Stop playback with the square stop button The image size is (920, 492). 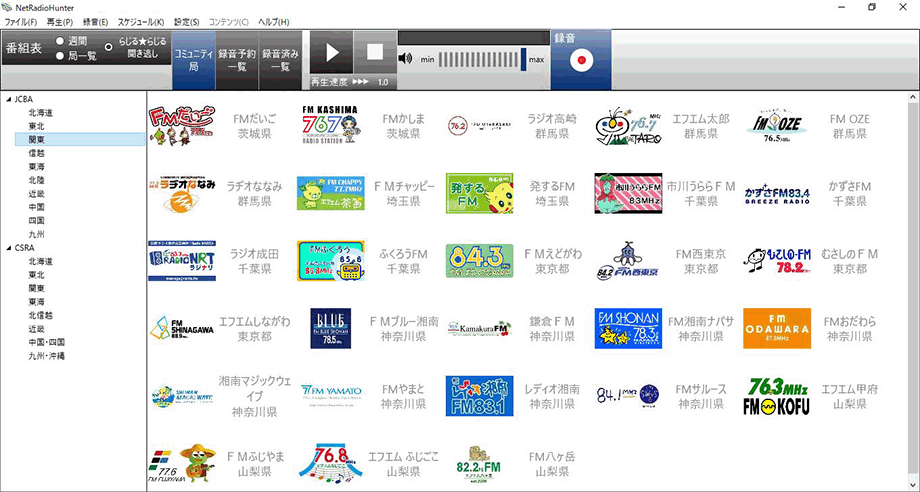pos(375,53)
